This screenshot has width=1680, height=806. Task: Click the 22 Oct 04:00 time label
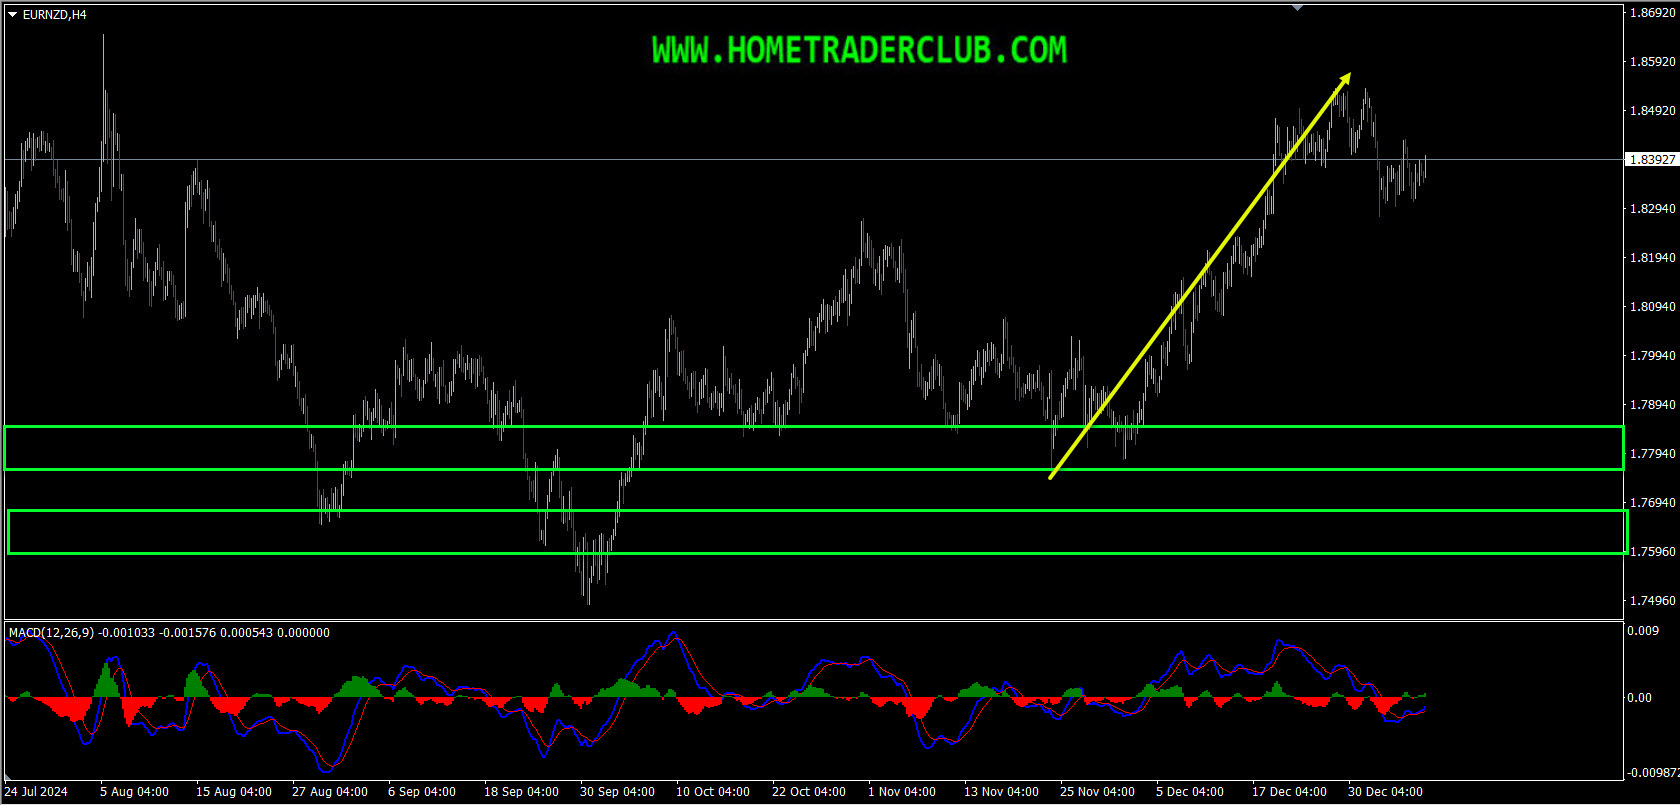click(x=809, y=792)
